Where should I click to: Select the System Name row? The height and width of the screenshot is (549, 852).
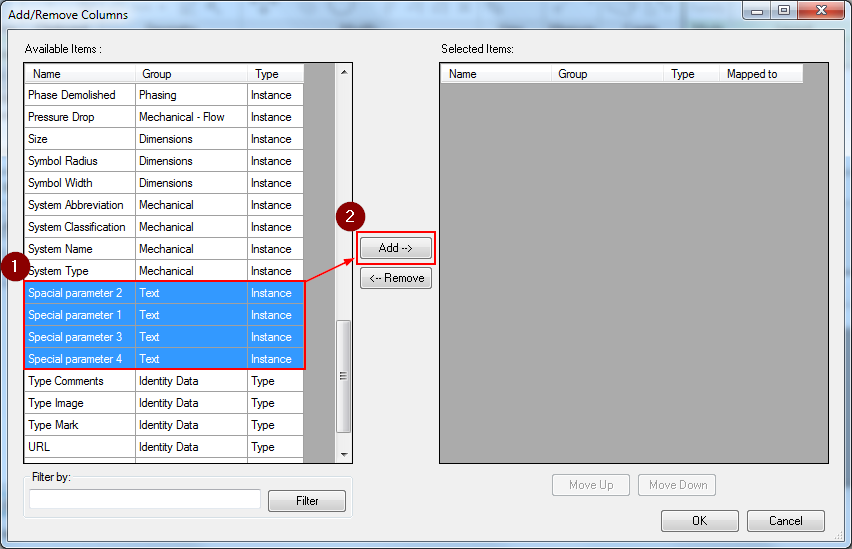164,249
